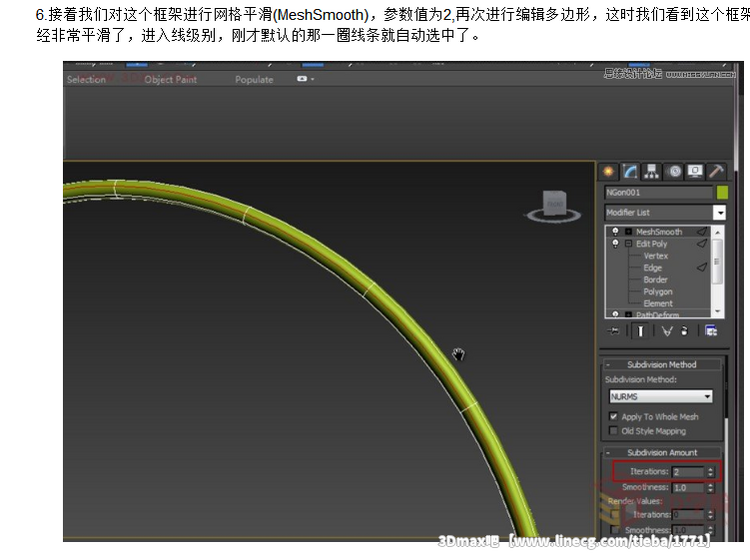750x560 pixels.
Task: Select MeshSmooth in modifier stack
Action: (659, 231)
